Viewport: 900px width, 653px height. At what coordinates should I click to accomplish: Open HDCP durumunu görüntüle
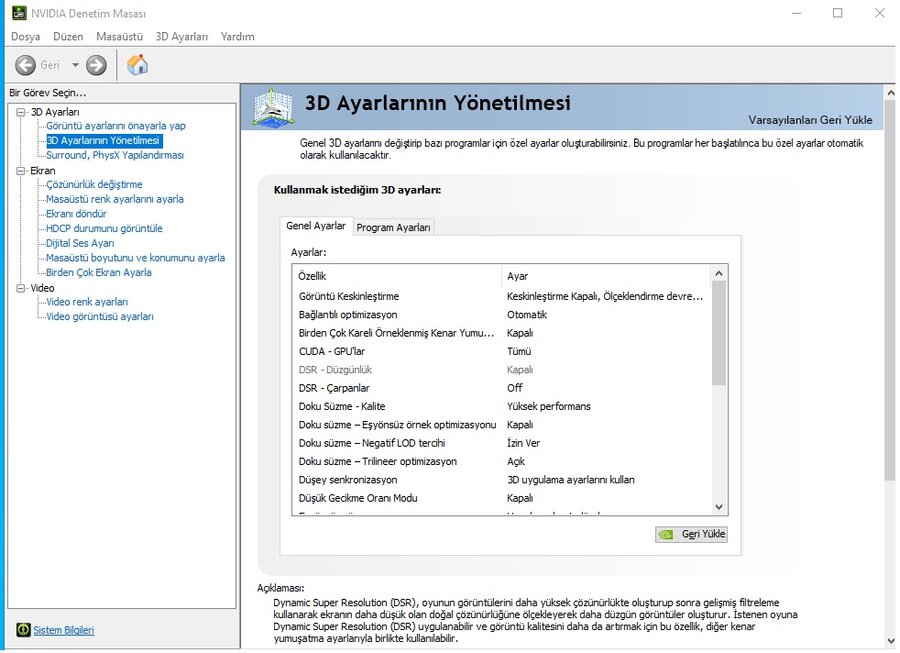pyautogui.click(x=104, y=228)
